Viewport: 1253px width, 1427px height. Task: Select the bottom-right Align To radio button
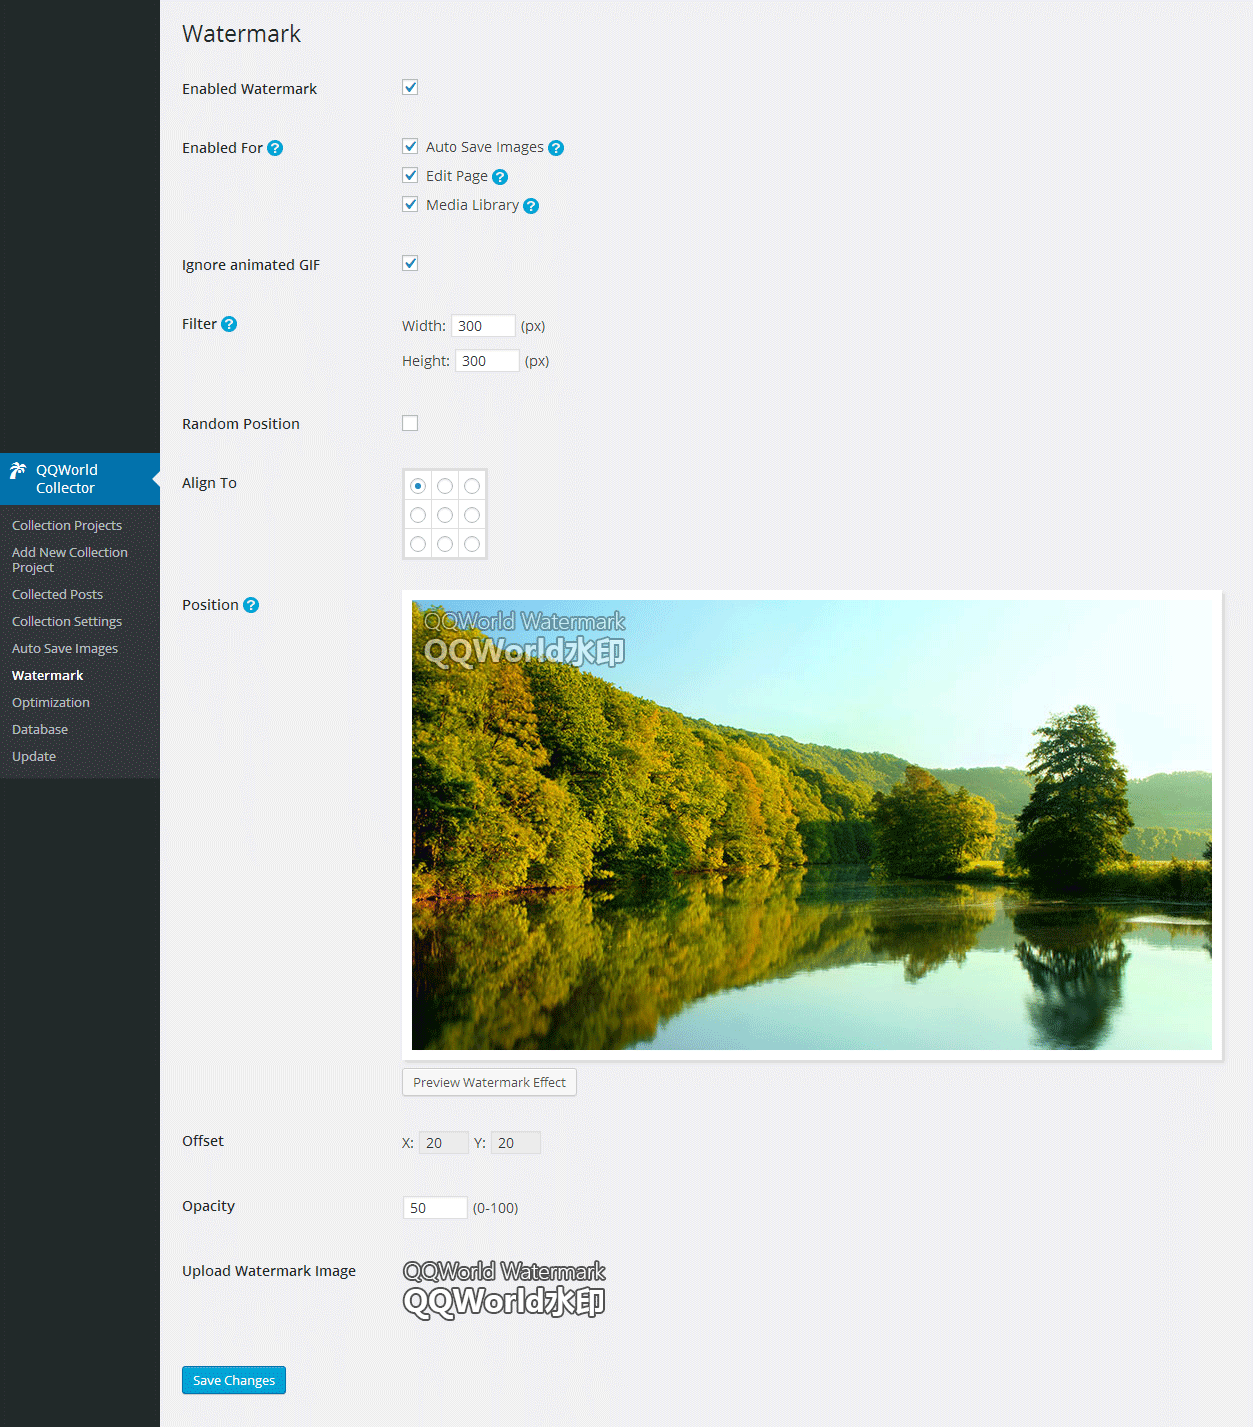coord(472,544)
